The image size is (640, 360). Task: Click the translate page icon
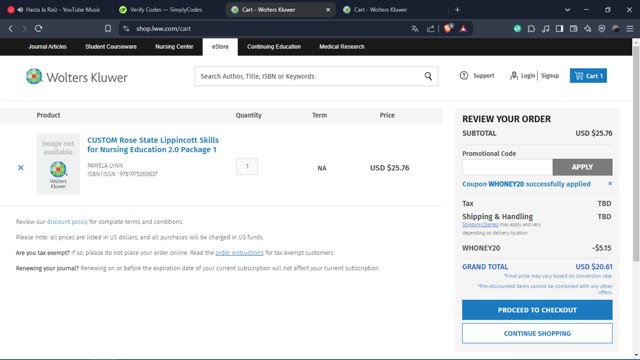pos(415,29)
